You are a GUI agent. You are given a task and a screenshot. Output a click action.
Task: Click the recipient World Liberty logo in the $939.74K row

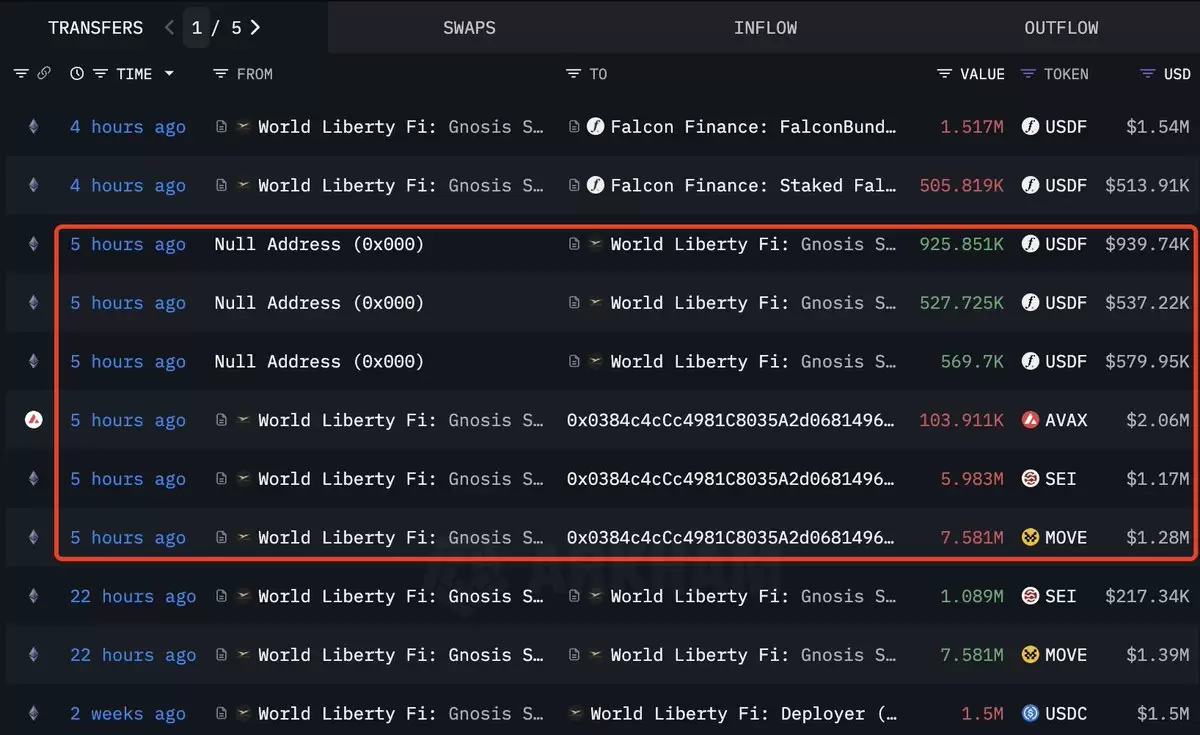coord(595,244)
